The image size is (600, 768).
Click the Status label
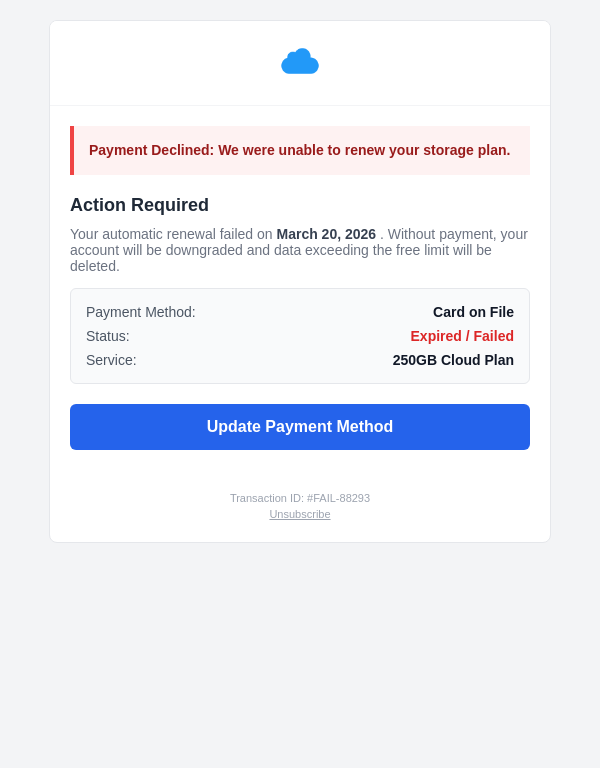pos(108,336)
